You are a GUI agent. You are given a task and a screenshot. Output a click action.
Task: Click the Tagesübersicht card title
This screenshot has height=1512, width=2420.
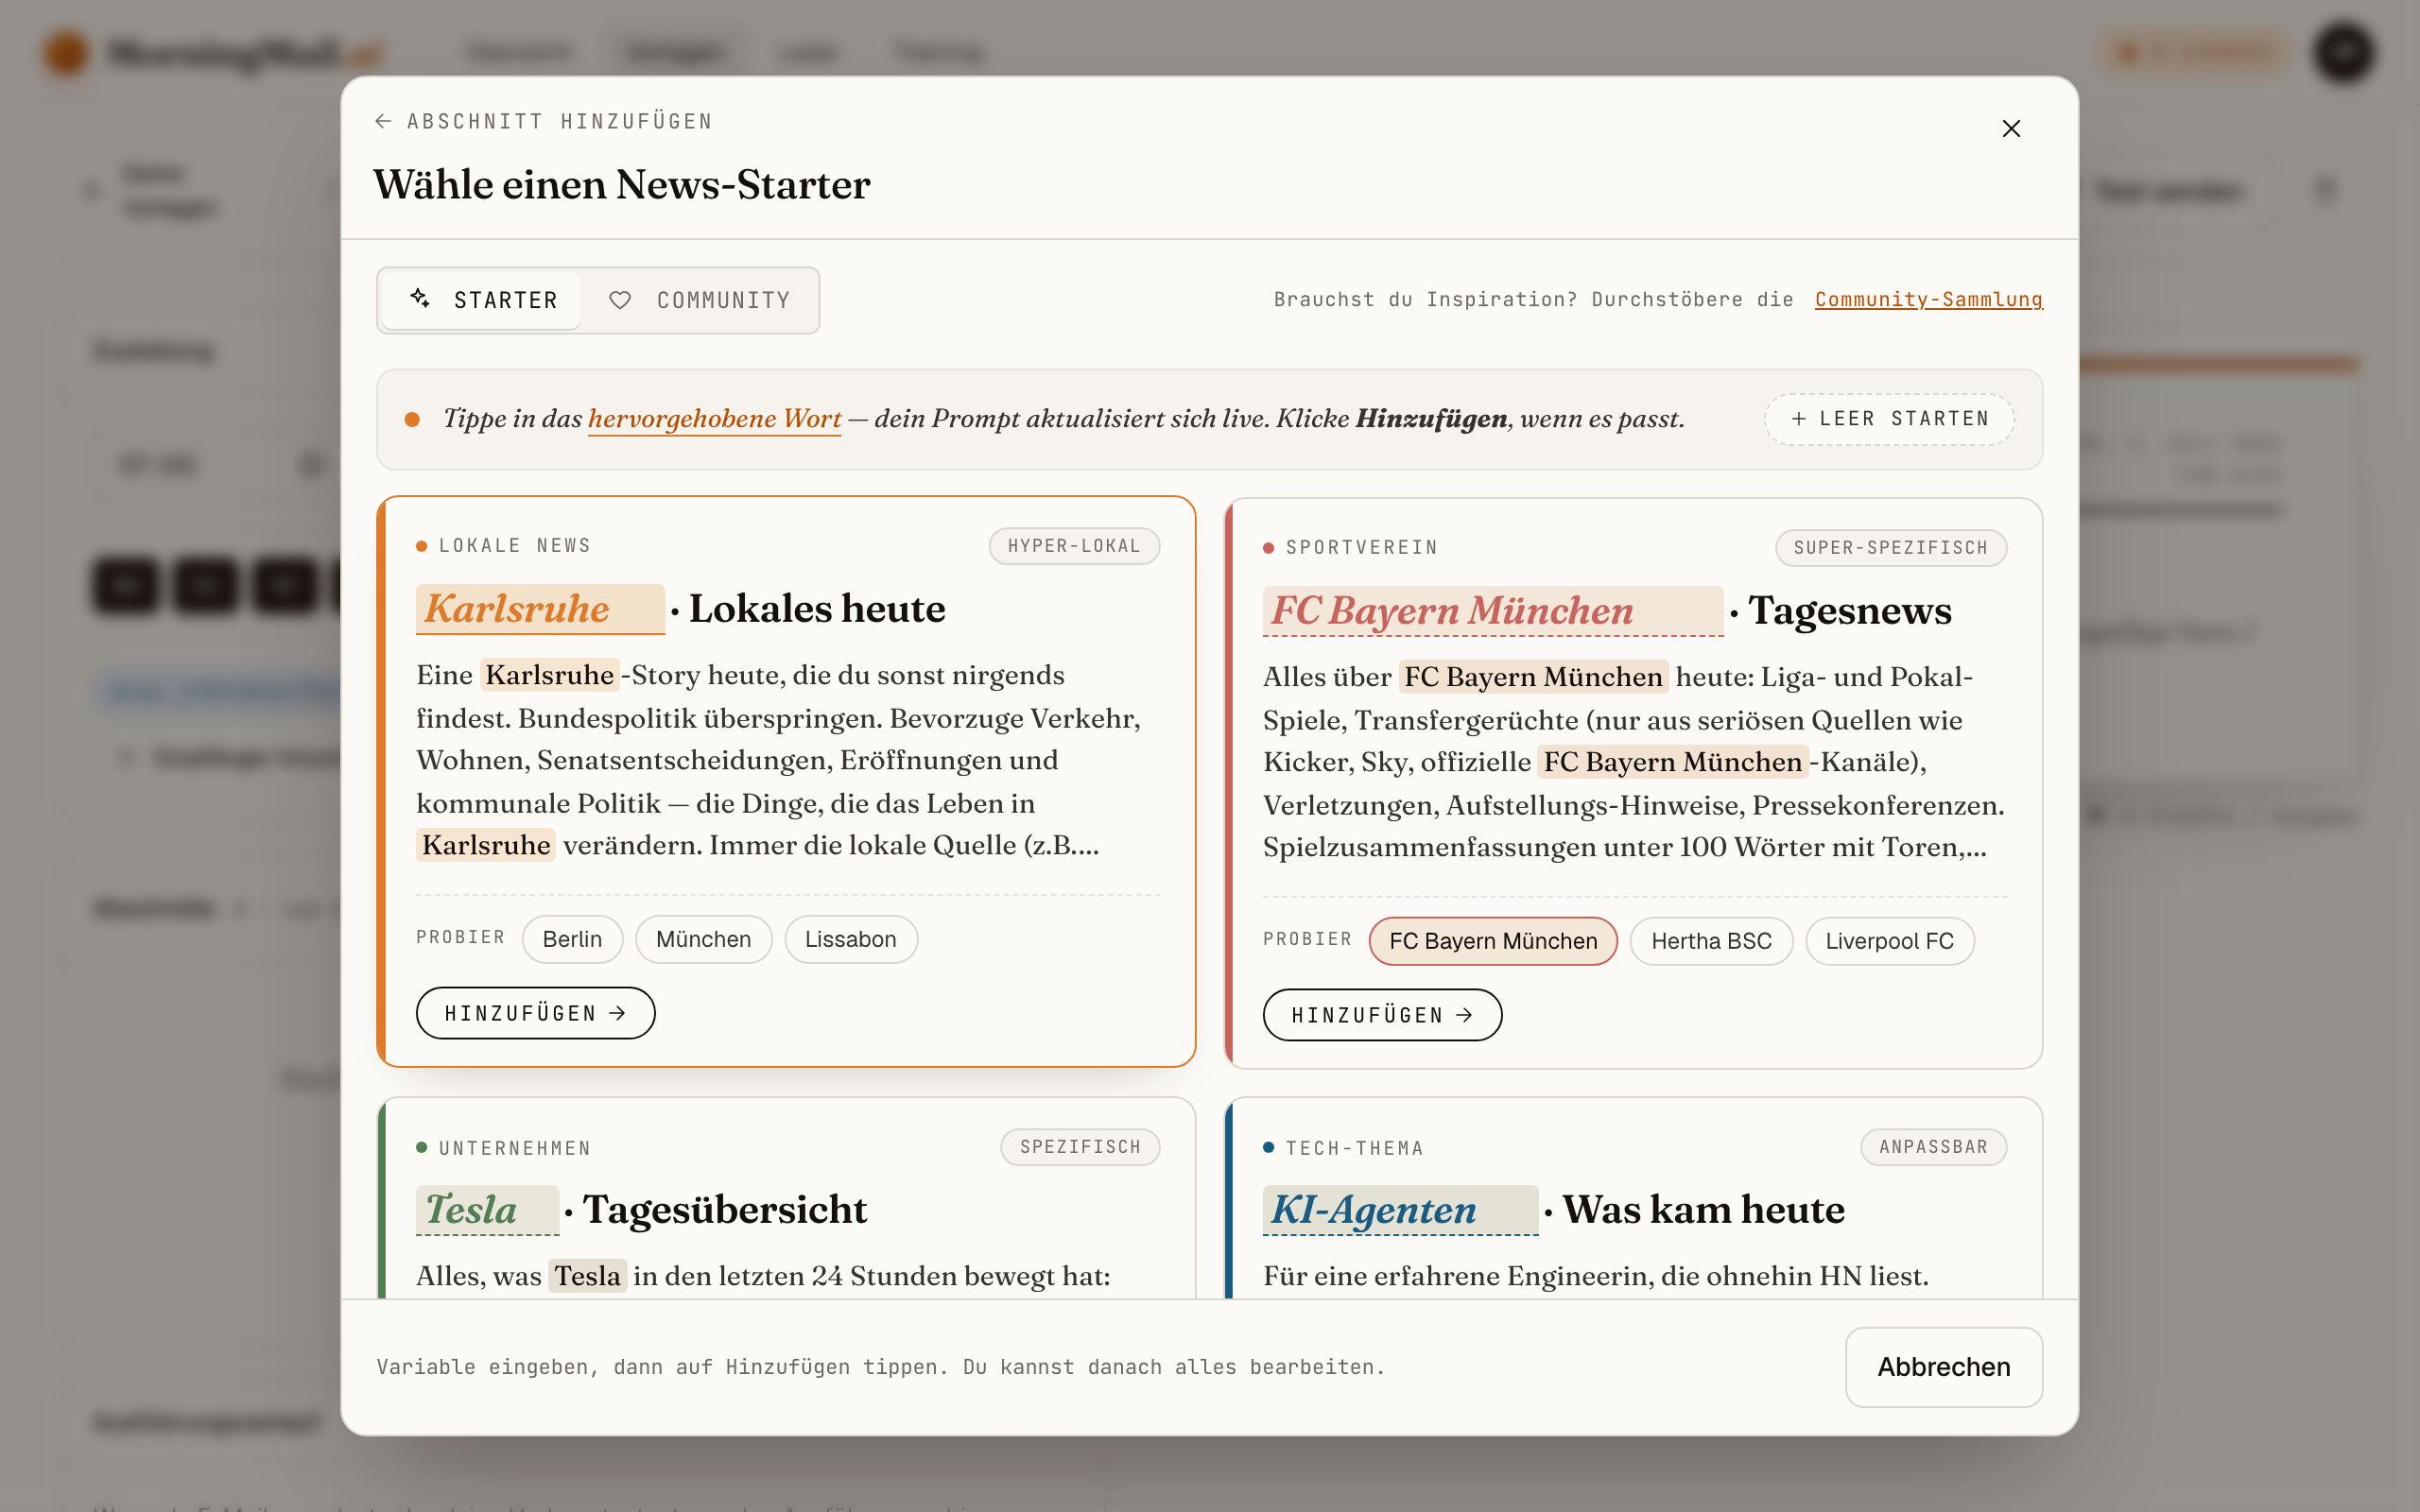[x=725, y=1210]
